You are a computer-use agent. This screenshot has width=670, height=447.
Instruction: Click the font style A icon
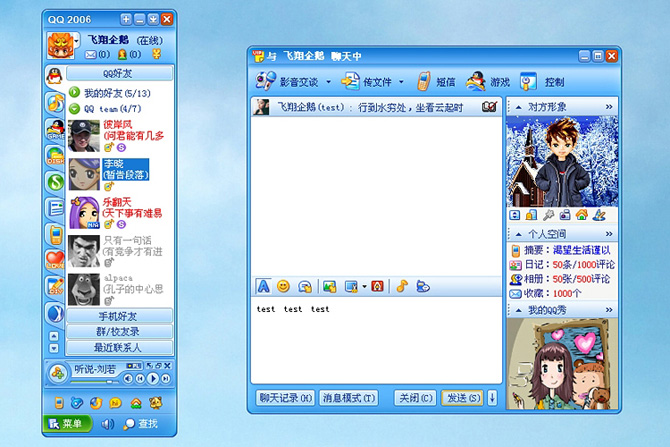tap(264, 286)
